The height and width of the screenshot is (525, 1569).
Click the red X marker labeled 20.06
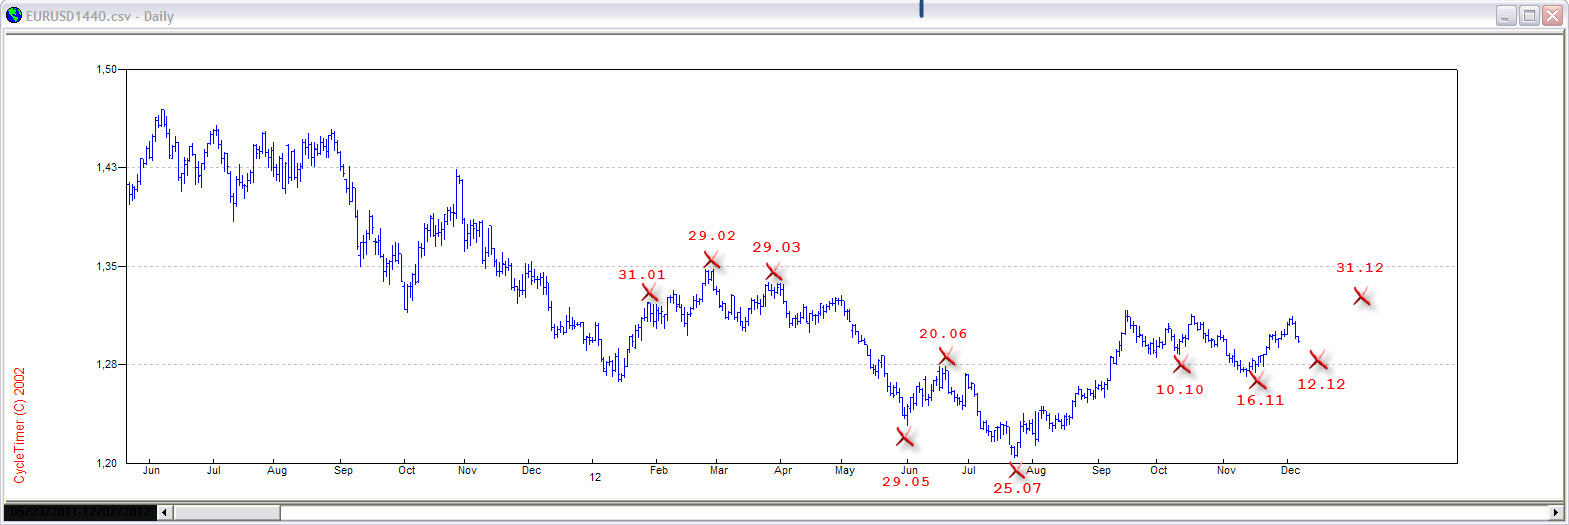pyautogui.click(x=946, y=356)
